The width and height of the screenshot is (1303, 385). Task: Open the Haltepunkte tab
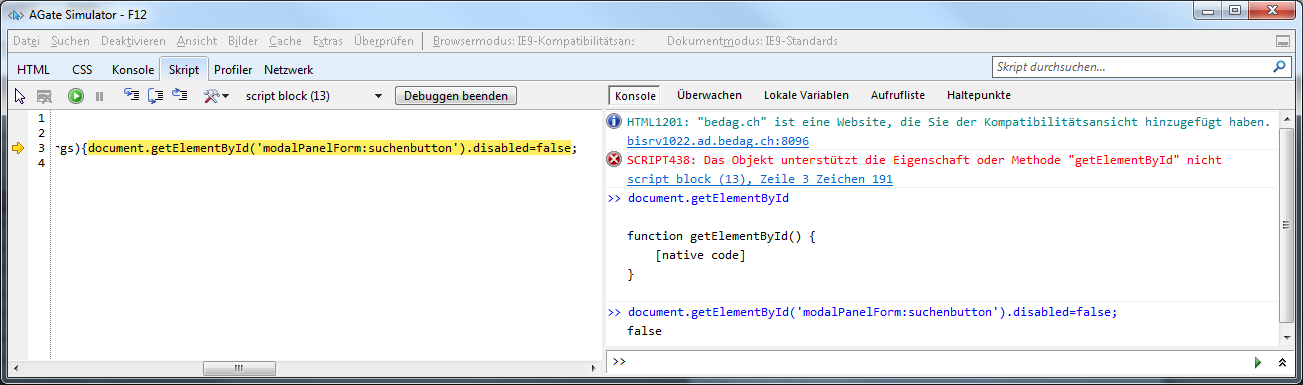(978, 95)
